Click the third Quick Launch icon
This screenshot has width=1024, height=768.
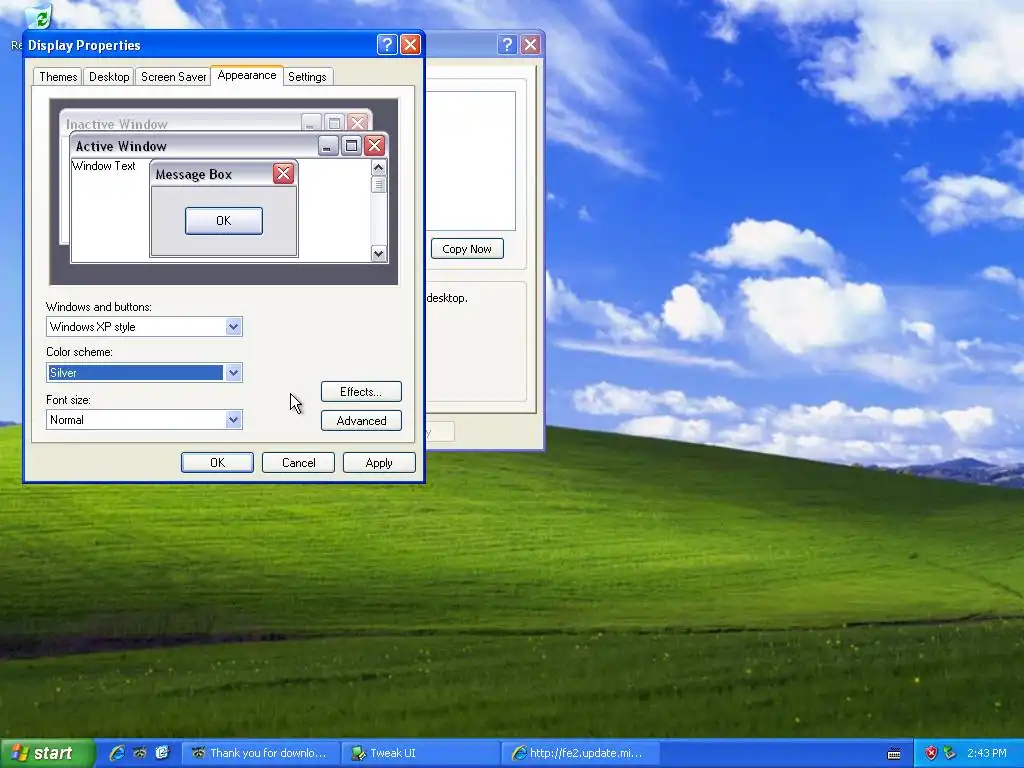click(x=162, y=753)
